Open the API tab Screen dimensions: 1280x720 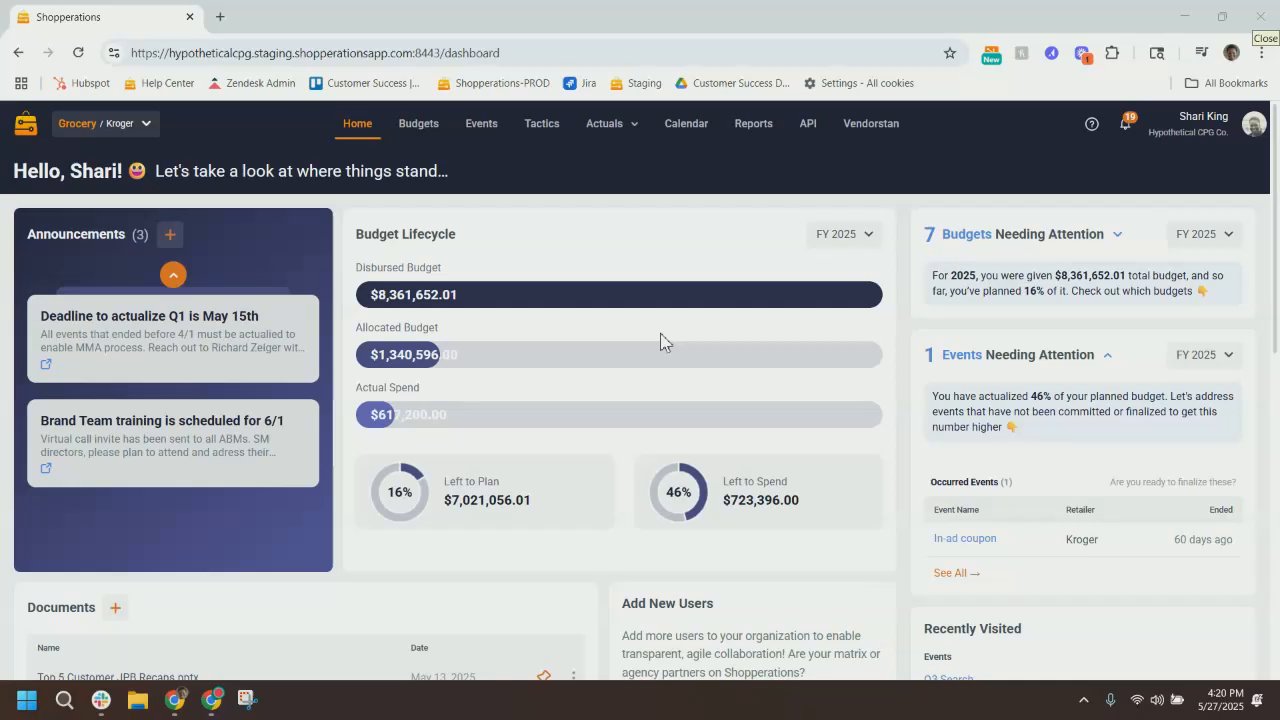(808, 124)
